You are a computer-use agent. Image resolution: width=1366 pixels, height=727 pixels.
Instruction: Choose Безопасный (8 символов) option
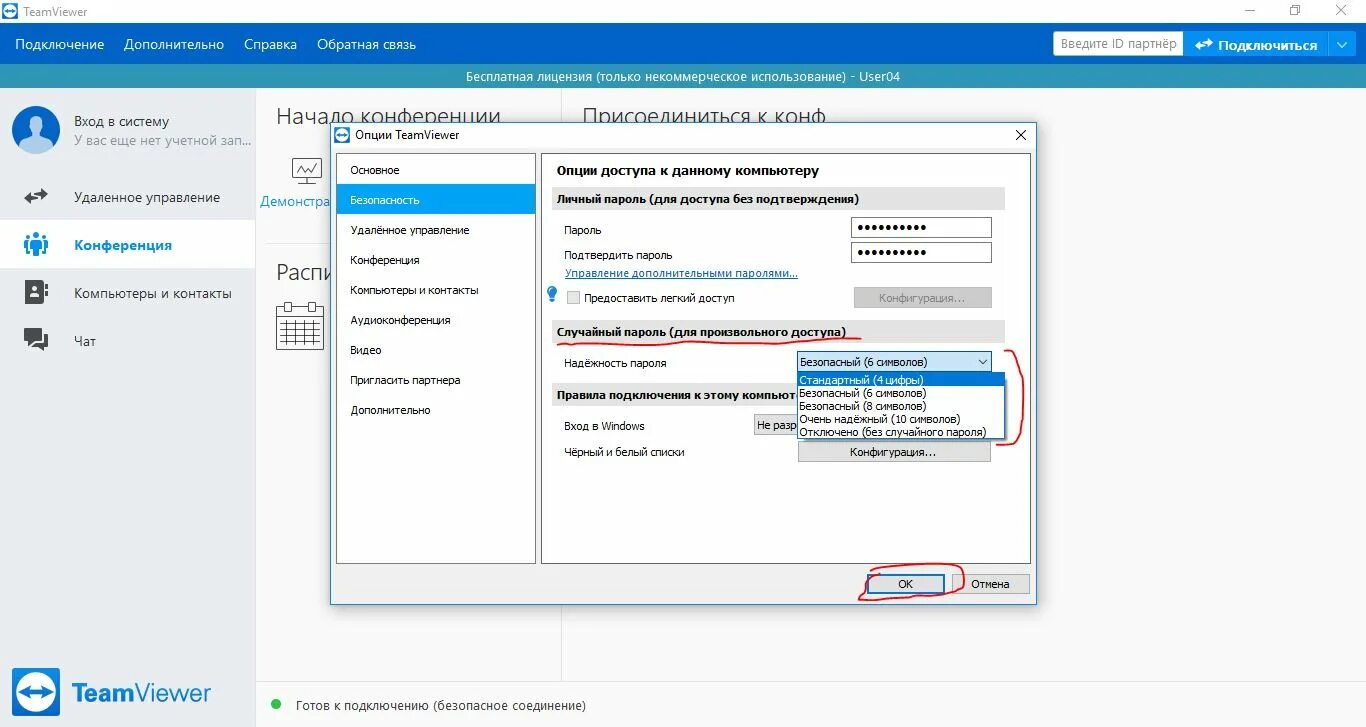[900, 406]
